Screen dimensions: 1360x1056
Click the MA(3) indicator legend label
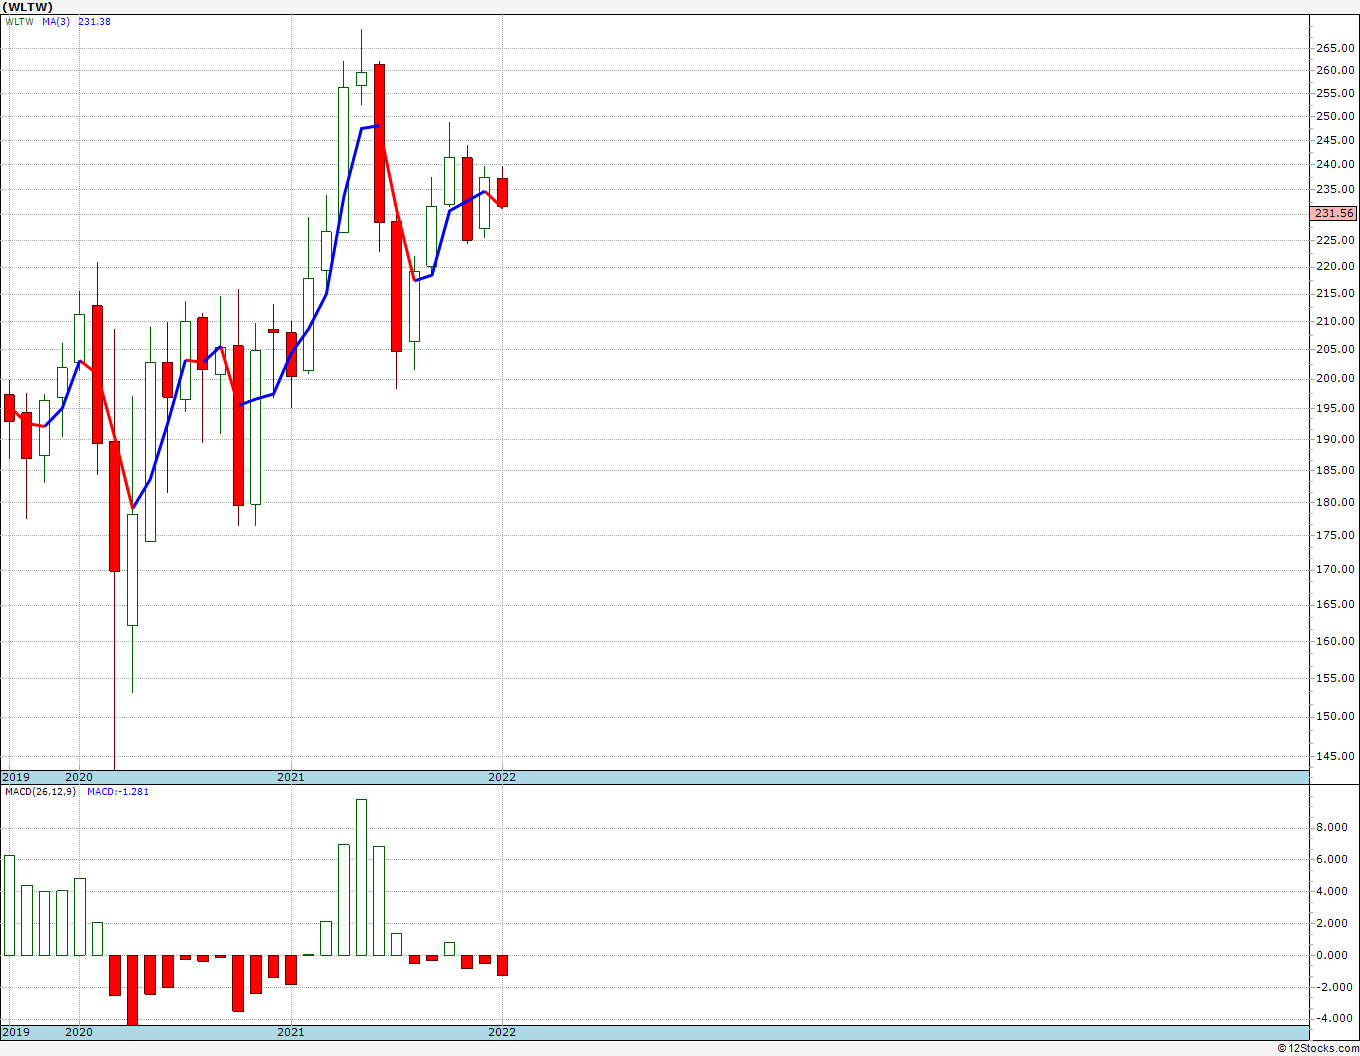coord(56,22)
